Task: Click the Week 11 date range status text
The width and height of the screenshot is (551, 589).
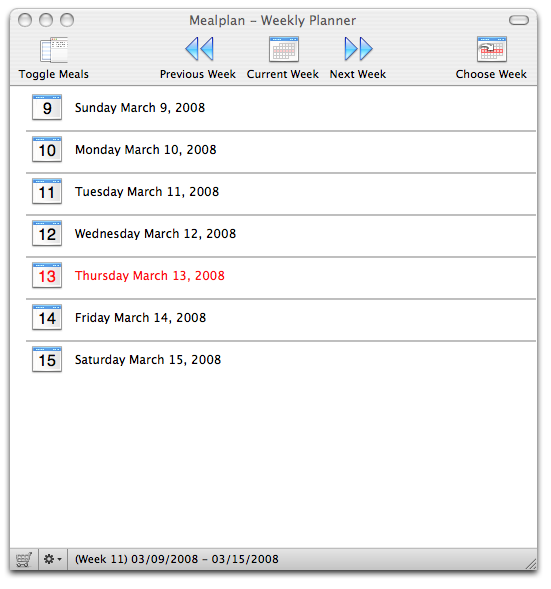Action: (177, 559)
